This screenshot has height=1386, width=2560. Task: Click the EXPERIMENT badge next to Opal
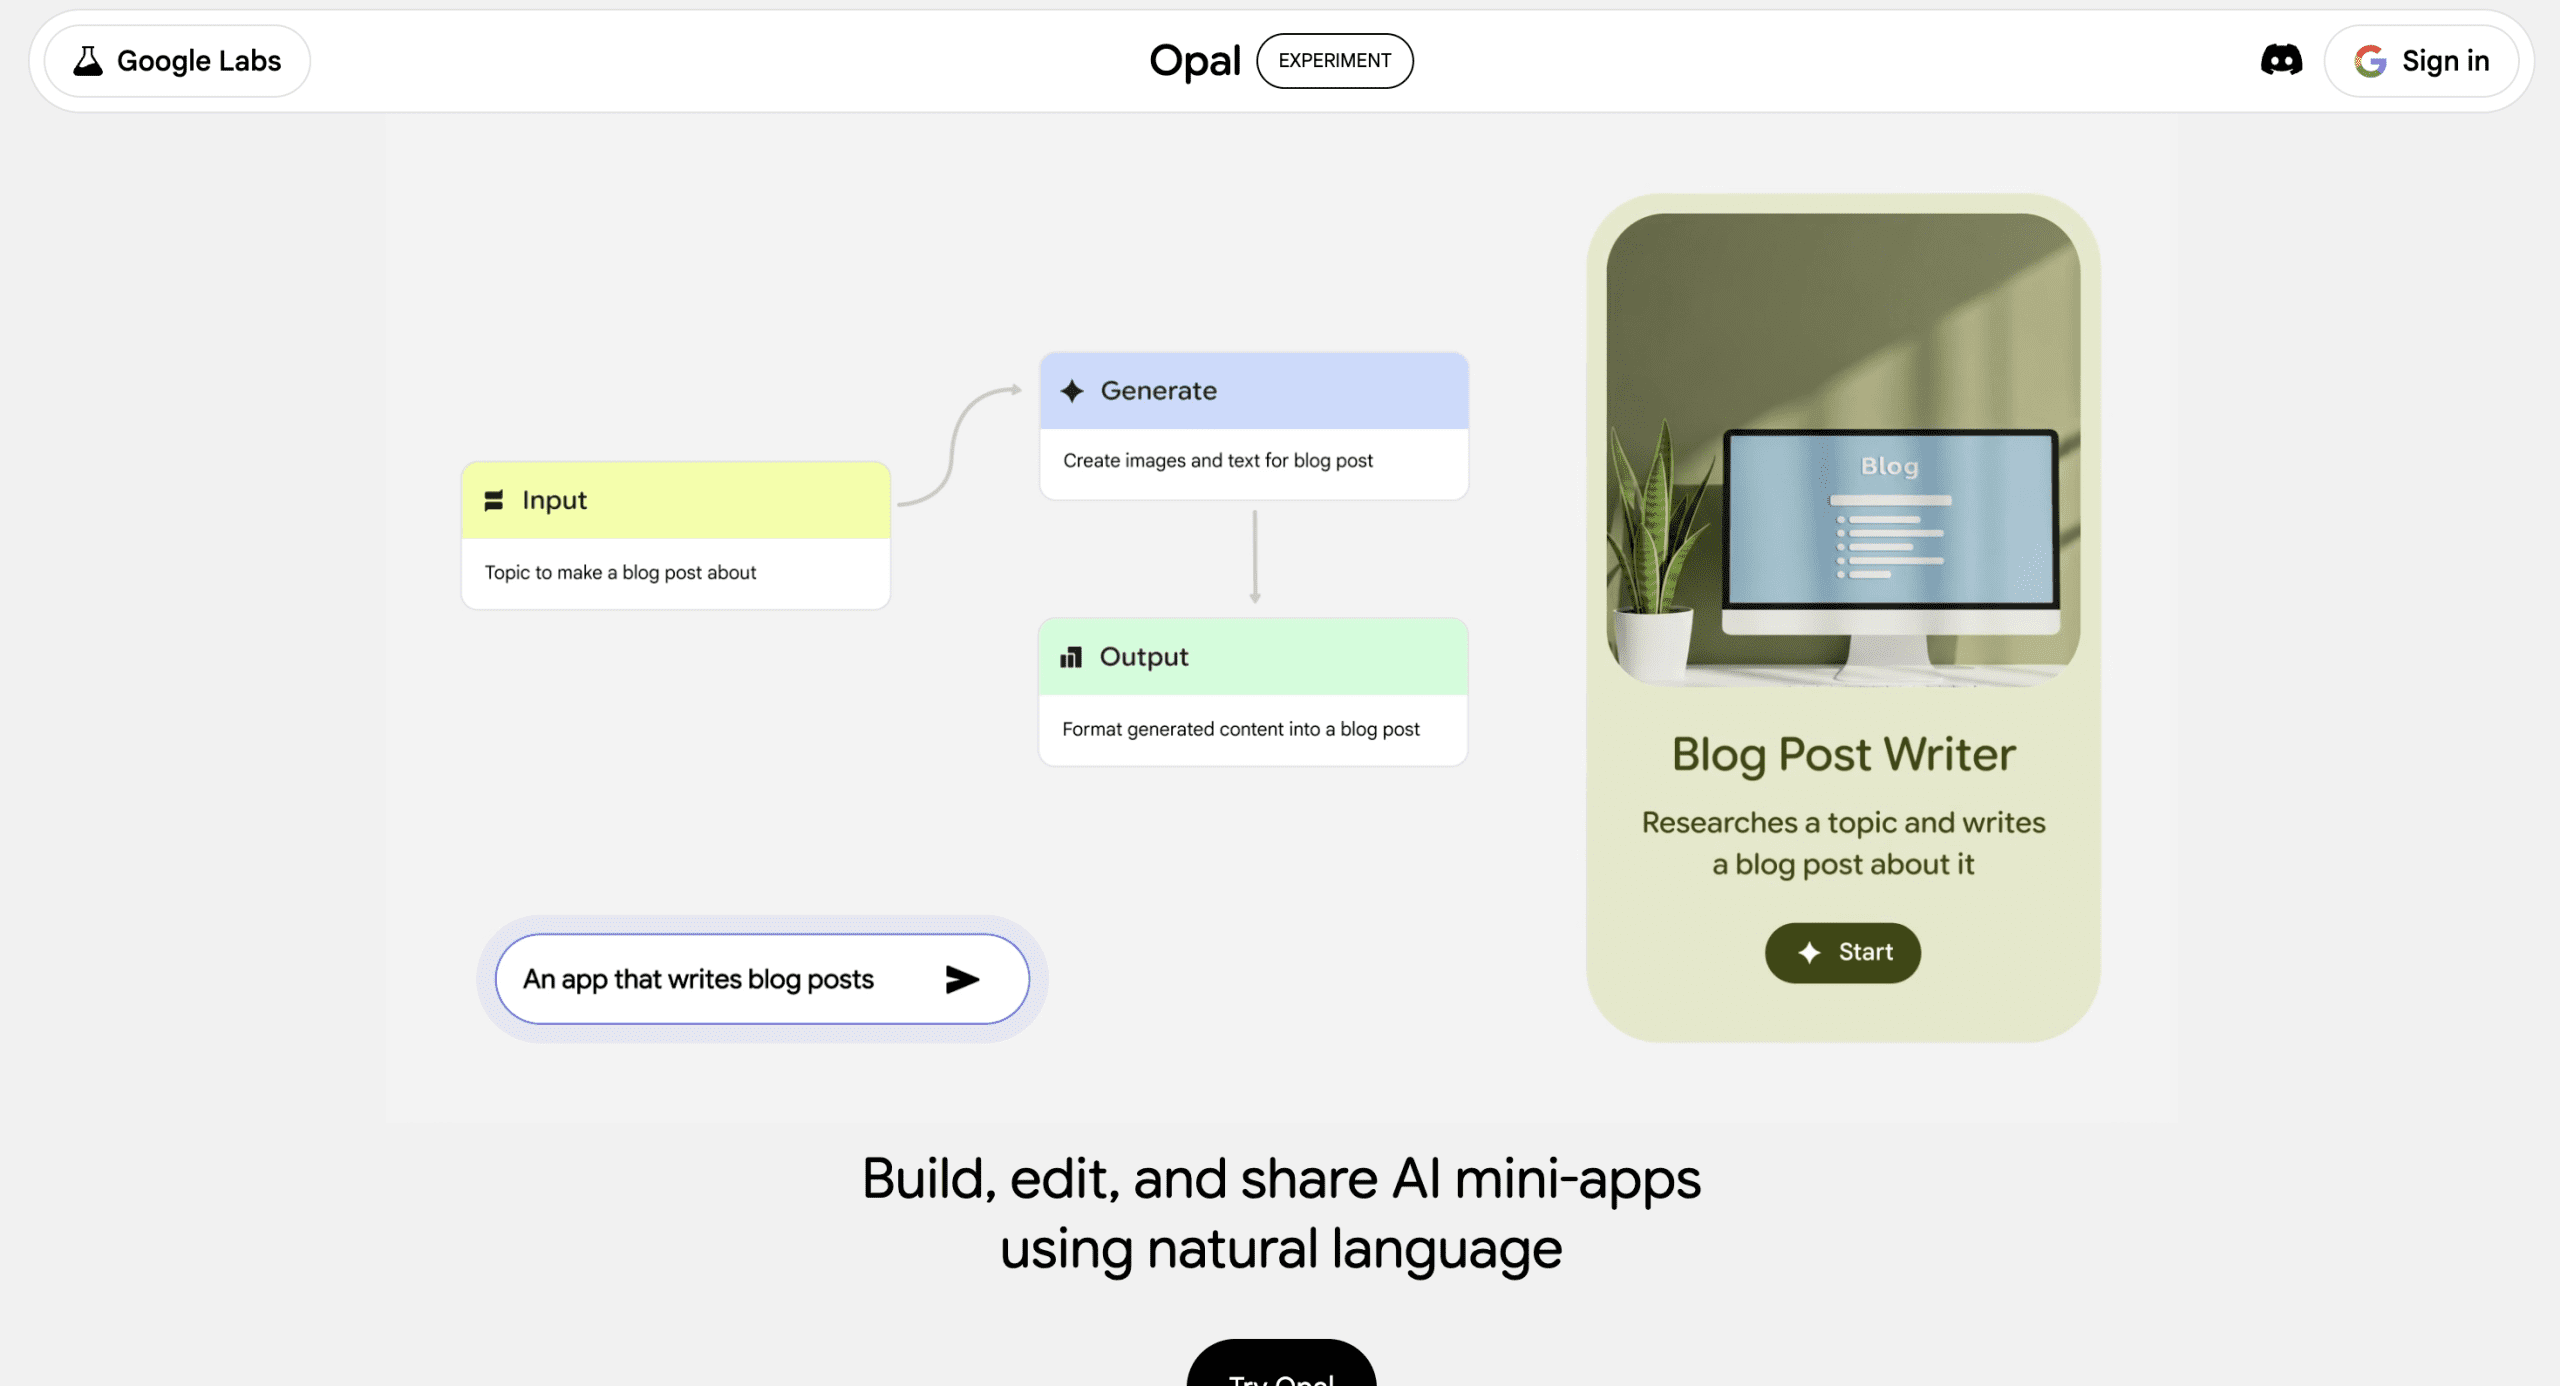[x=1335, y=60]
